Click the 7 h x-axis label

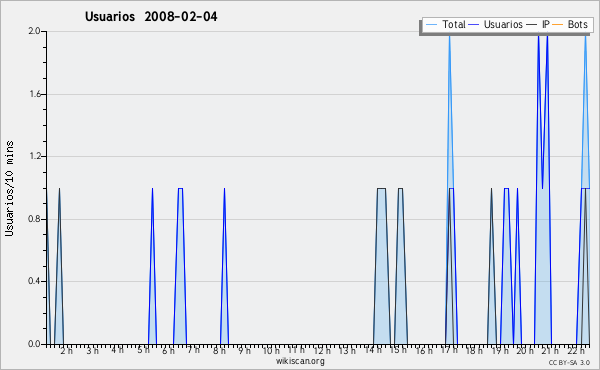click(194, 350)
